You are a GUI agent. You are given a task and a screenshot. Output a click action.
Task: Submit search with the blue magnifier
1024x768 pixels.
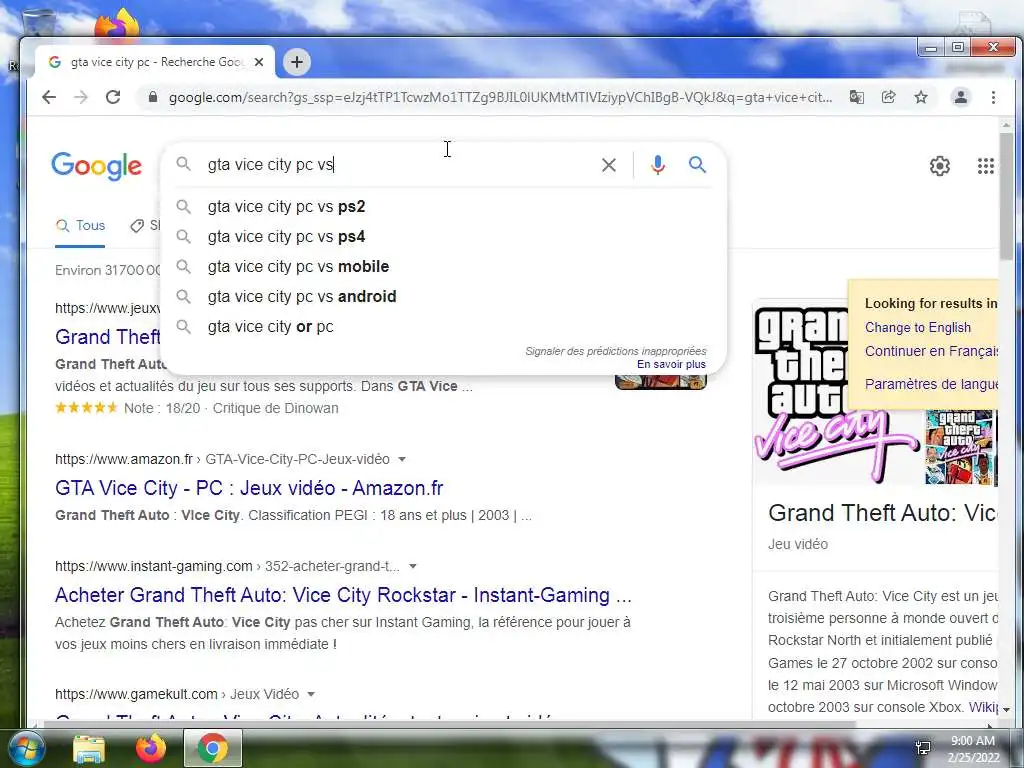click(x=697, y=165)
